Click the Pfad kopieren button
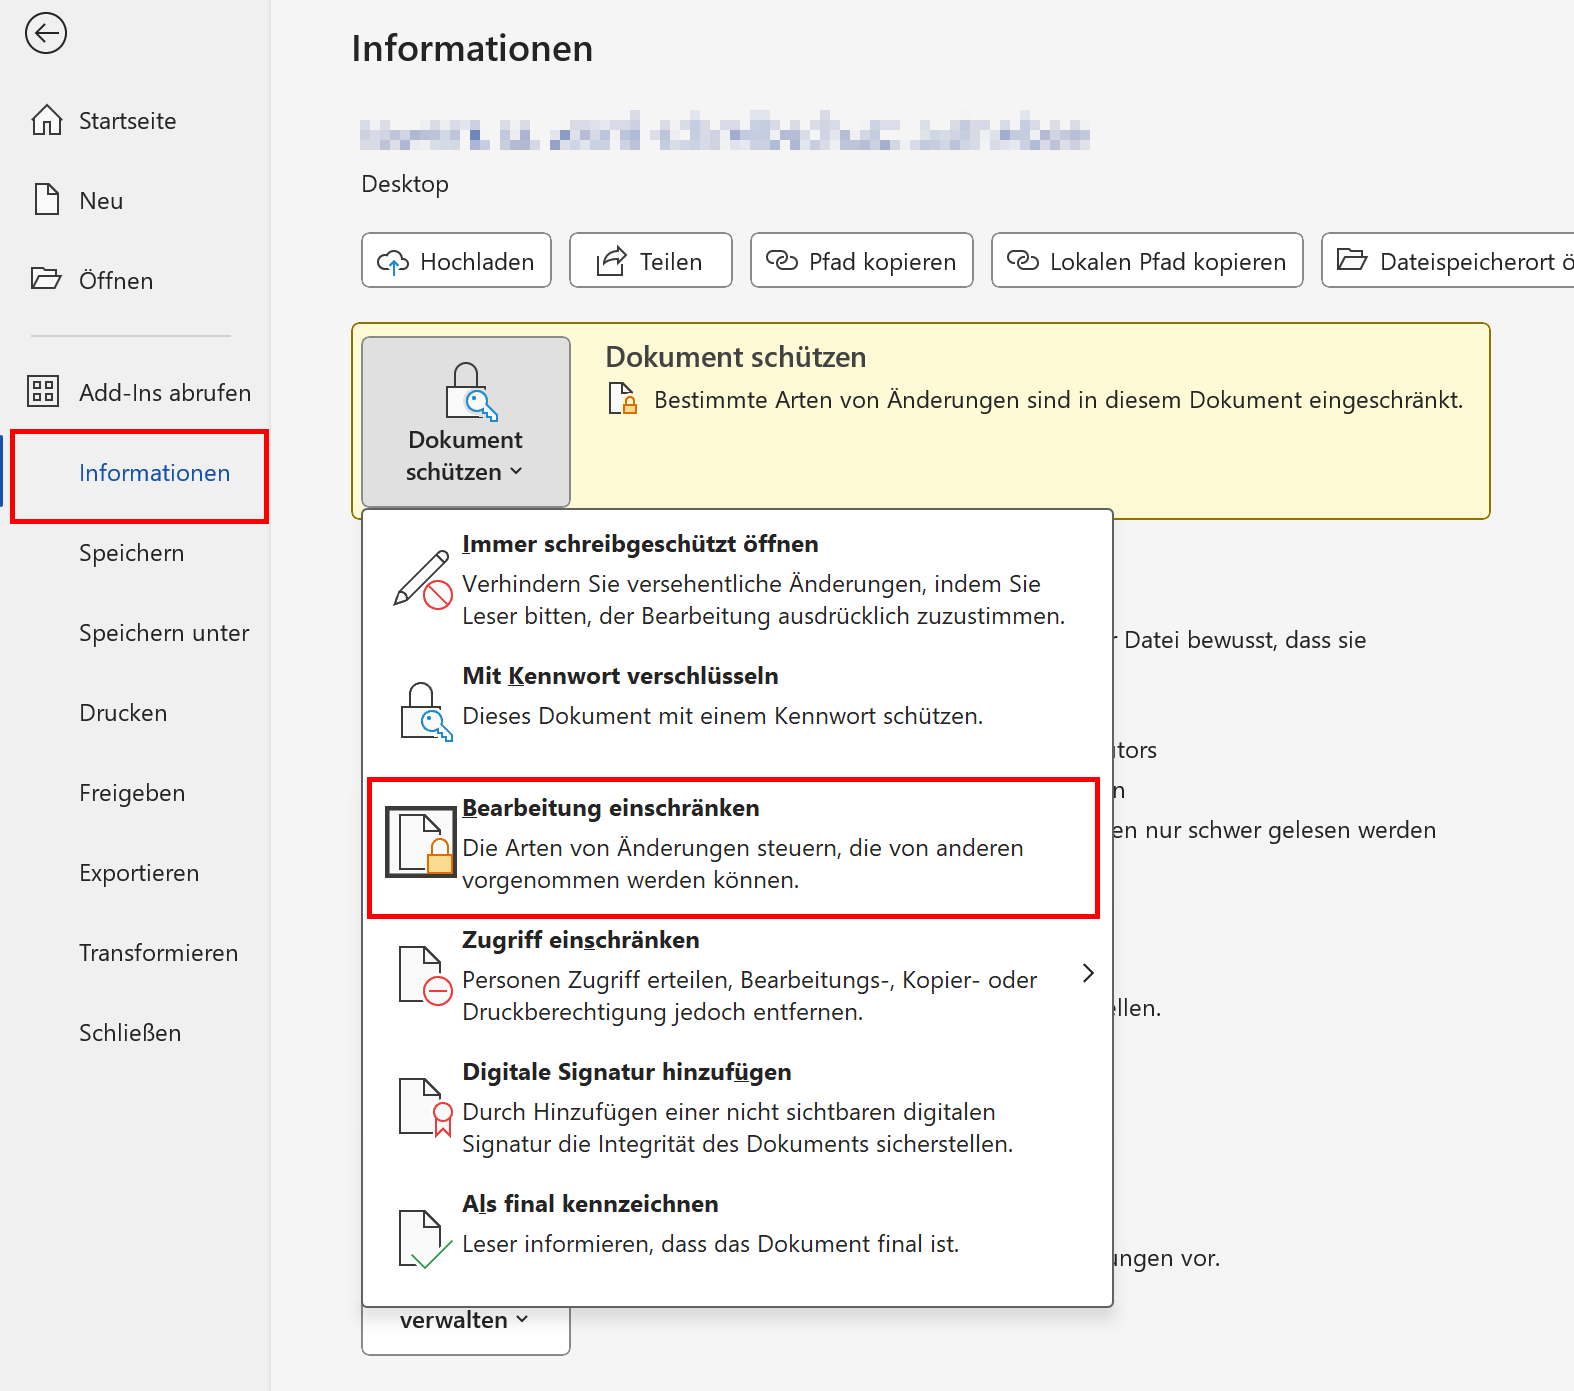This screenshot has height=1391, width=1574. pyautogui.click(x=862, y=260)
